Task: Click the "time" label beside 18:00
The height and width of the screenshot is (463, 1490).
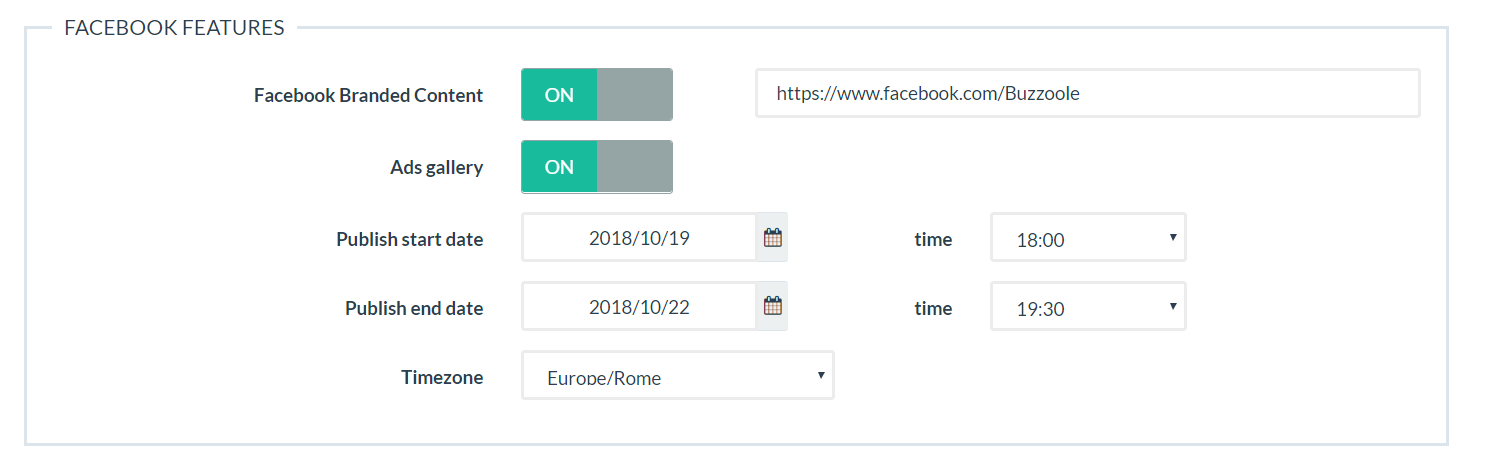Action: click(933, 240)
